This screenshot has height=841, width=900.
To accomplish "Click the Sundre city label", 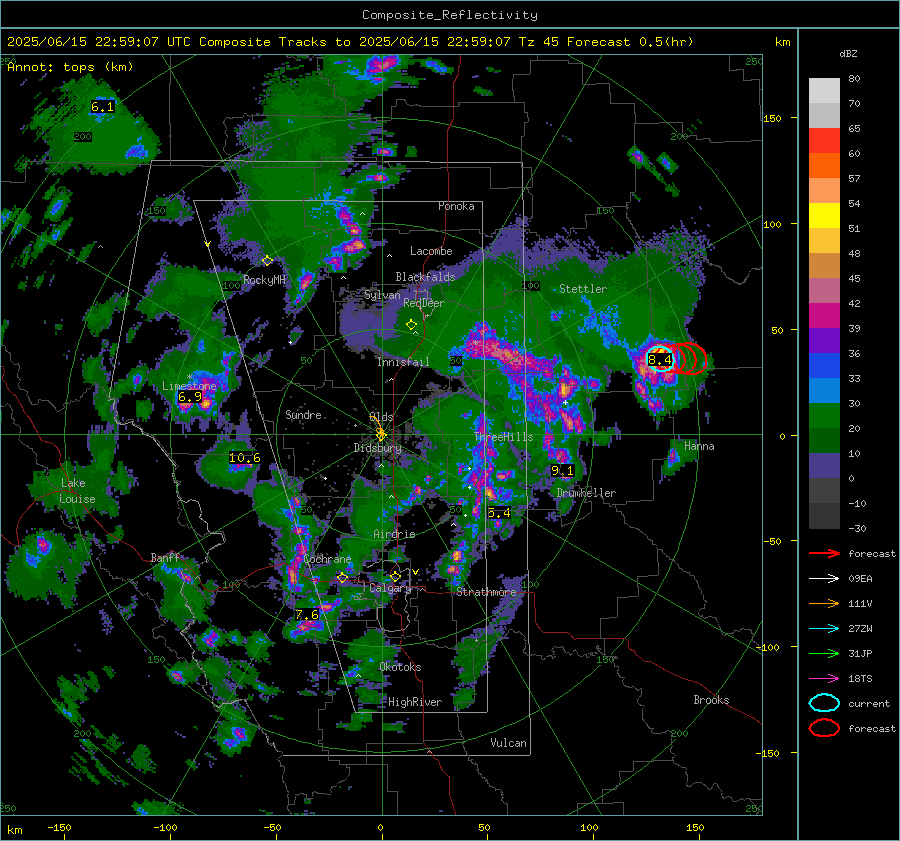I will [303, 414].
